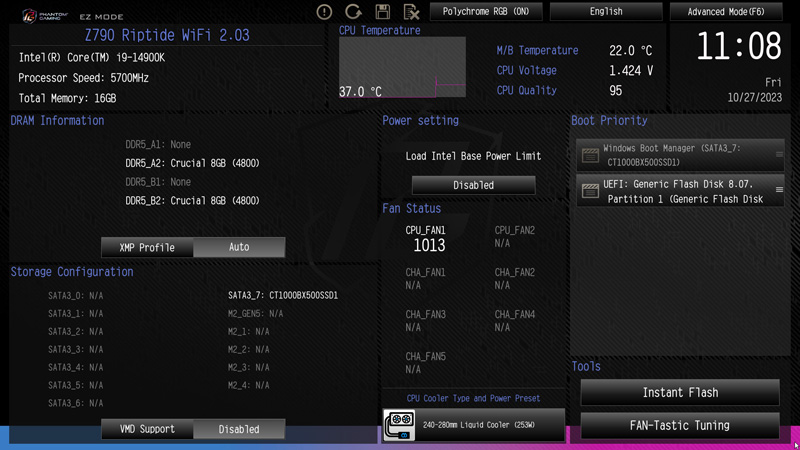Screen dimensions: 800x450
Task: Click the XMP Profile label button
Action: coord(147,247)
